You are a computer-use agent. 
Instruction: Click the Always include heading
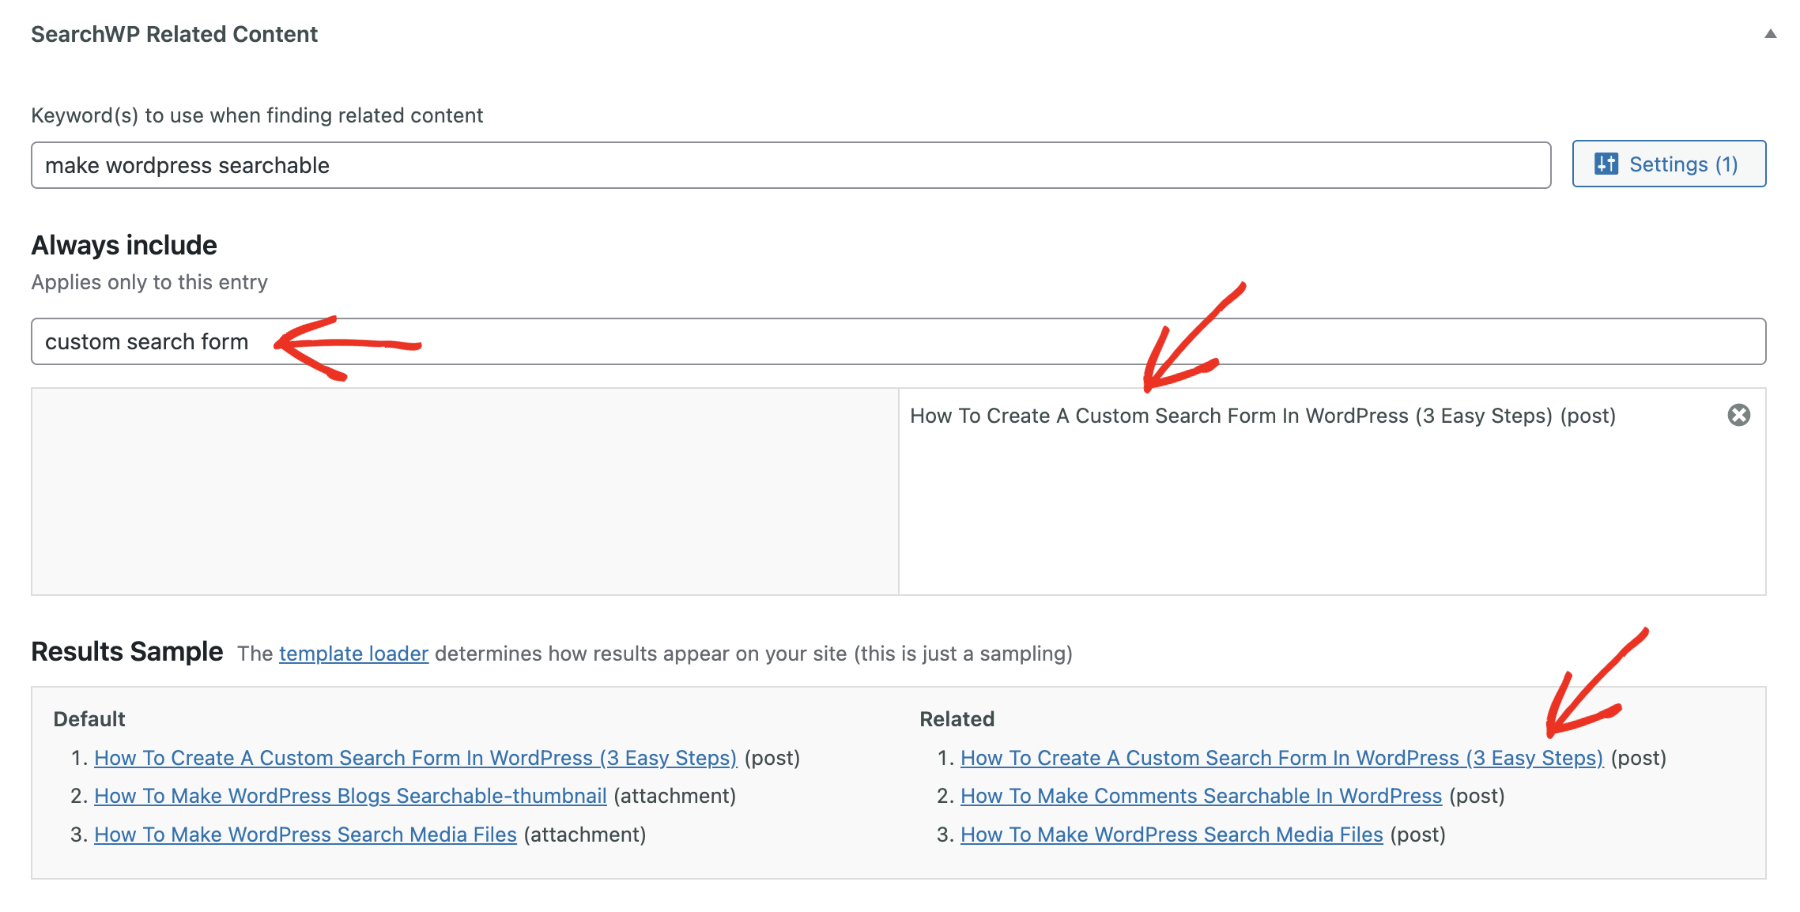pos(124,245)
